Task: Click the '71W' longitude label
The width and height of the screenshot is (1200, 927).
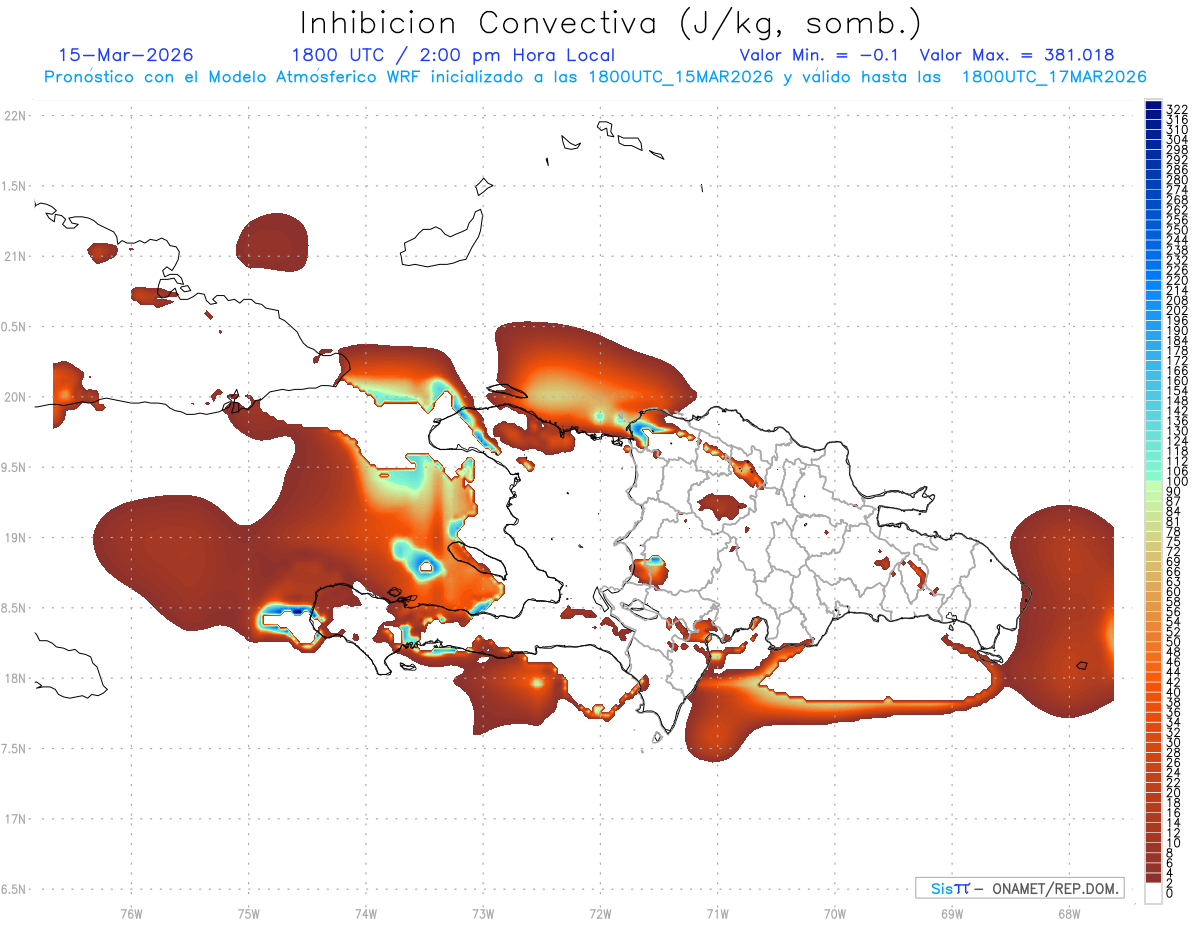Action: (x=717, y=913)
